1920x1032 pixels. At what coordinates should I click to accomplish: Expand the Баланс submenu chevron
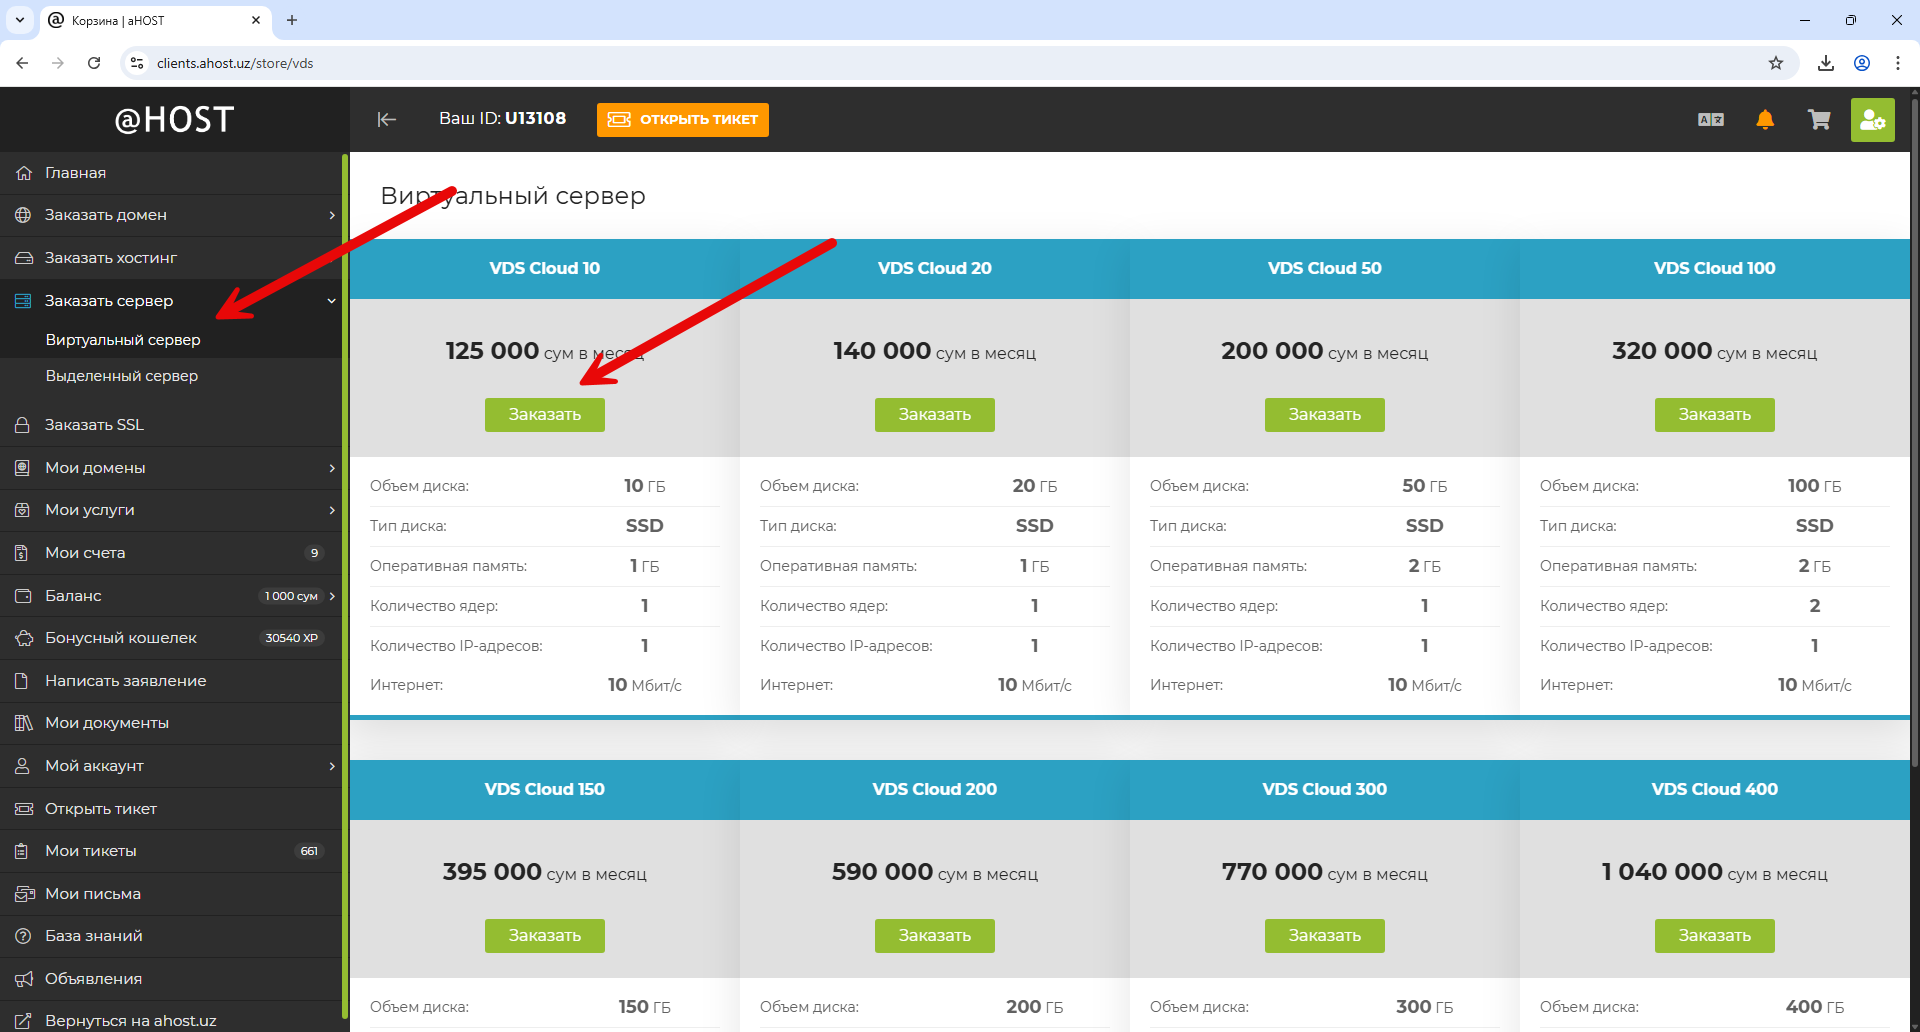click(332, 596)
